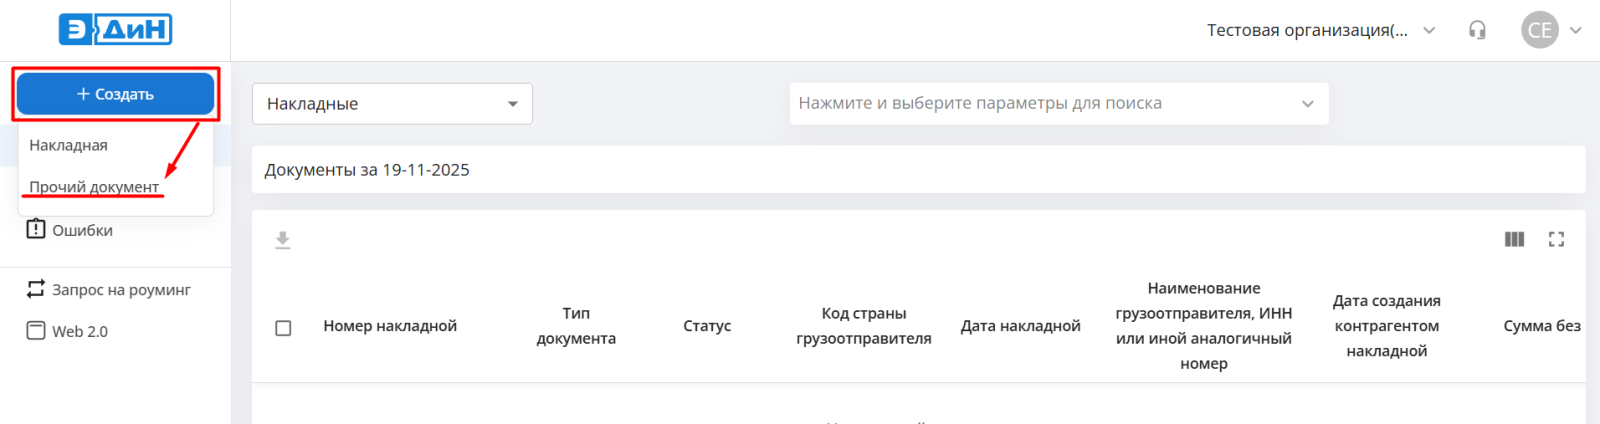Click the Ошибки error icon
The width and height of the screenshot is (1600, 424).
[x=36, y=230]
